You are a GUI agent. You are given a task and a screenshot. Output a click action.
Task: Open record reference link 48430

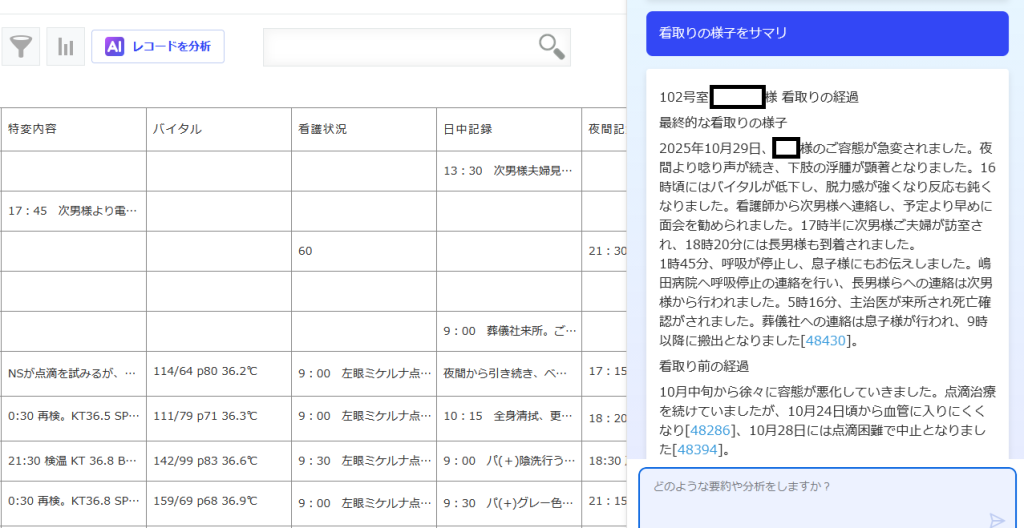click(825, 341)
